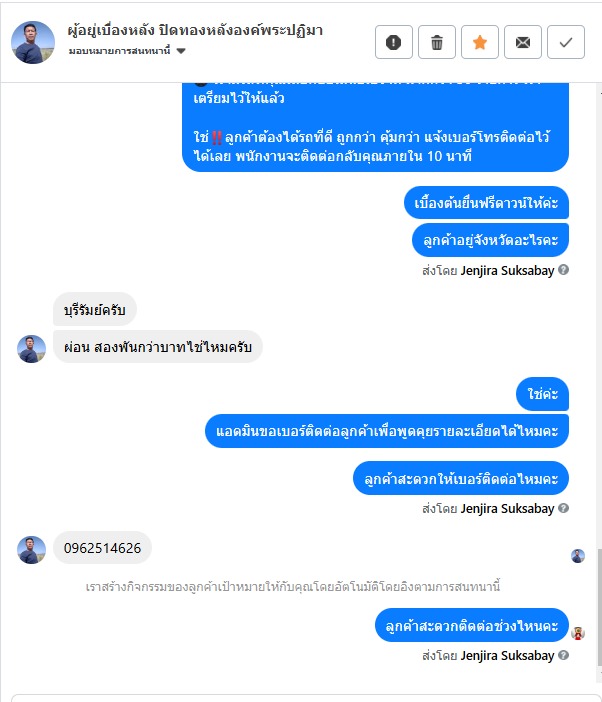Mark conversation unread with envelope icon
Image resolution: width=602 pixels, height=702 pixels.
522,42
